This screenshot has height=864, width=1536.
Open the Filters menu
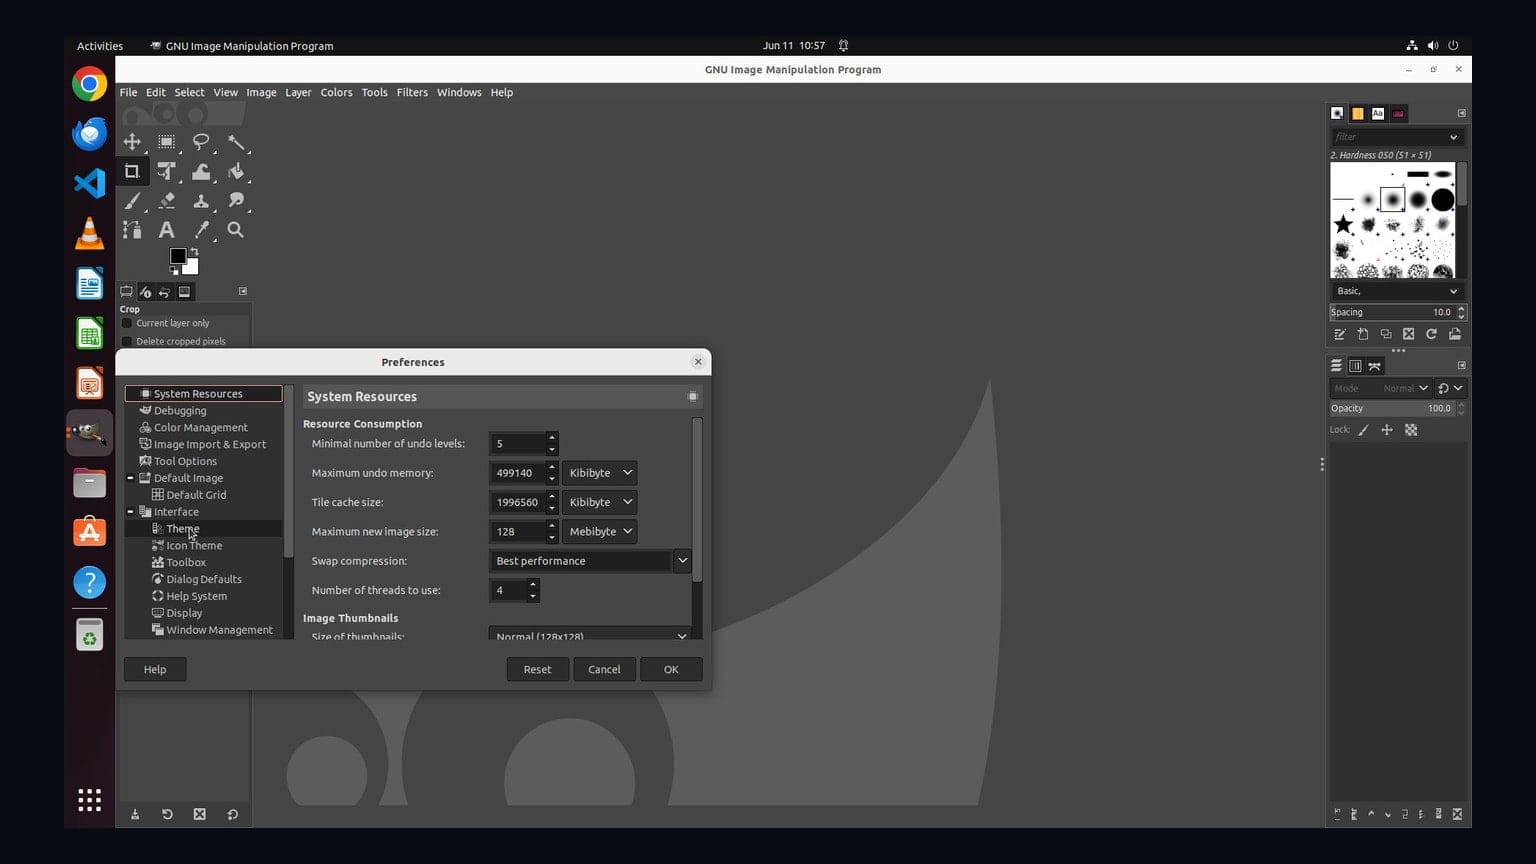[x=412, y=92]
